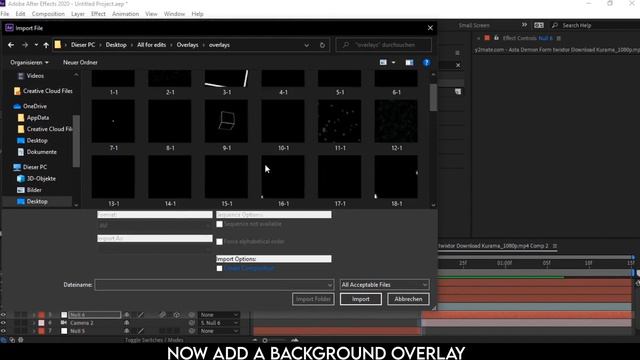Toggle Create Composition checkbox

pyautogui.click(x=220, y=268)
